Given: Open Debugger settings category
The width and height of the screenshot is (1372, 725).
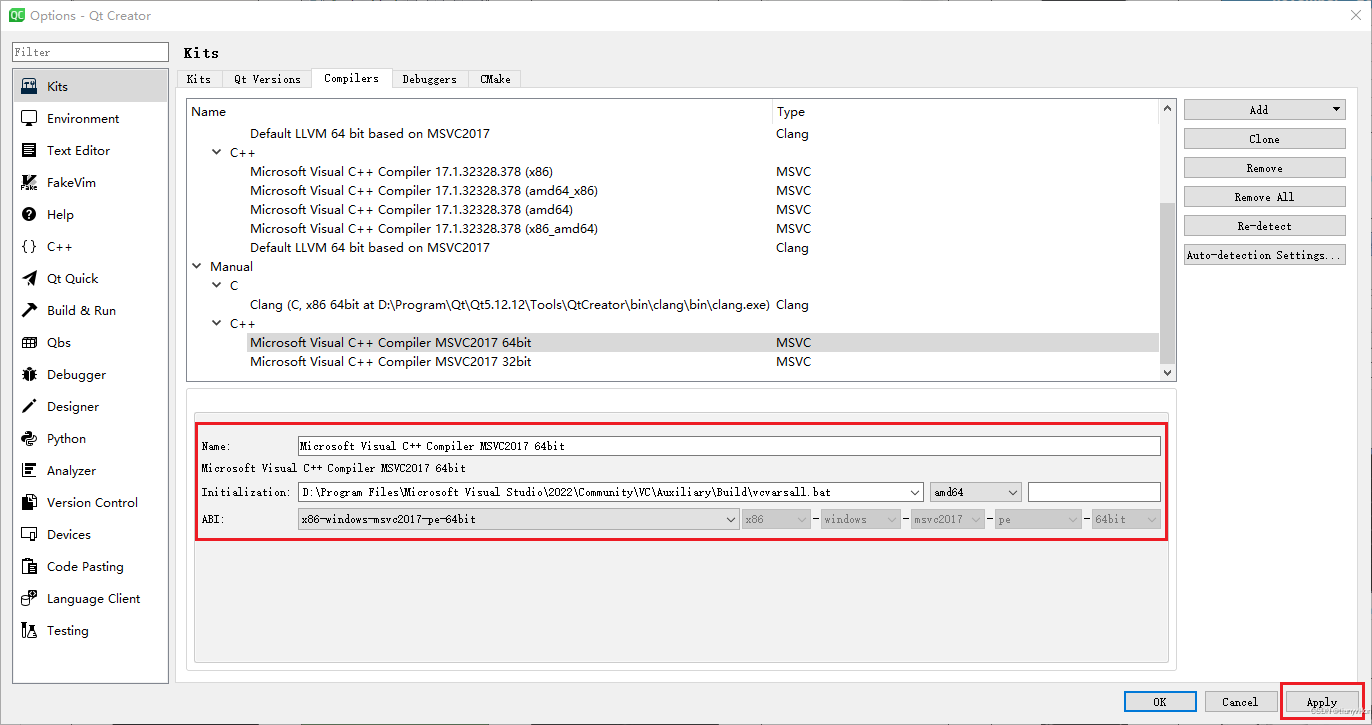Looking at the screenshot, I should (90, 374).
